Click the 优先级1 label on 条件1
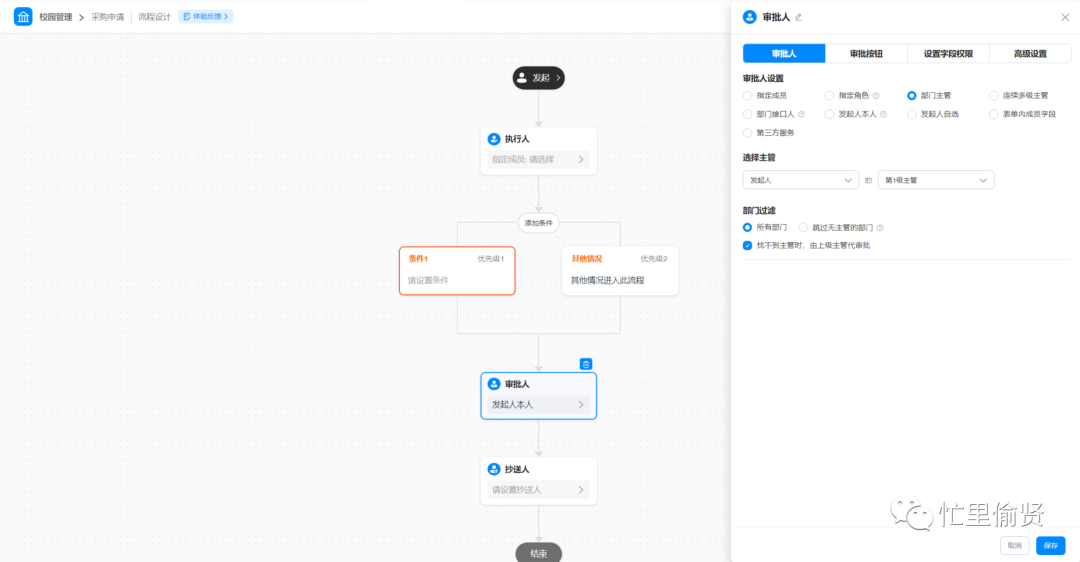 pos(490,259)
